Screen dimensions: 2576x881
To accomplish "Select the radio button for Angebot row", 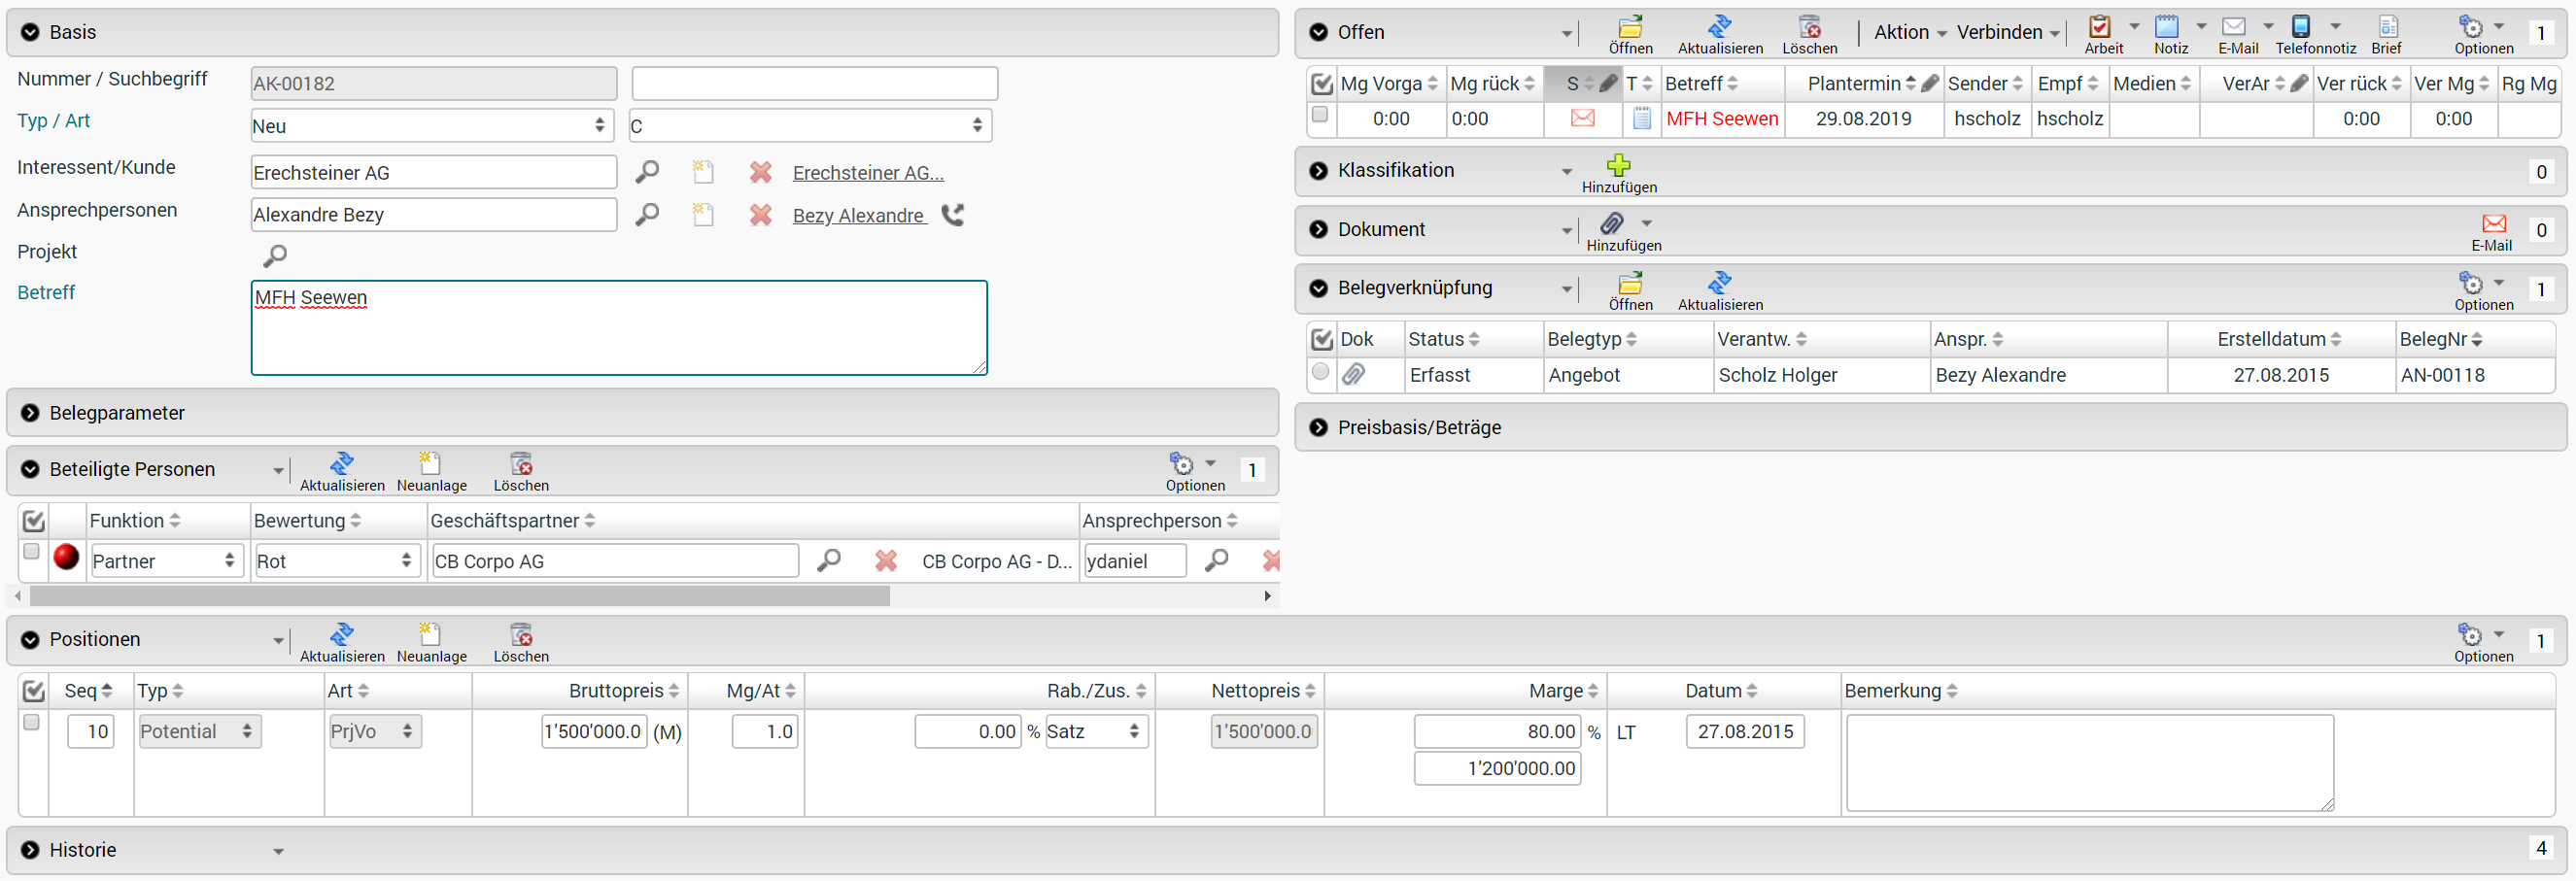I will coord(1320,373).
